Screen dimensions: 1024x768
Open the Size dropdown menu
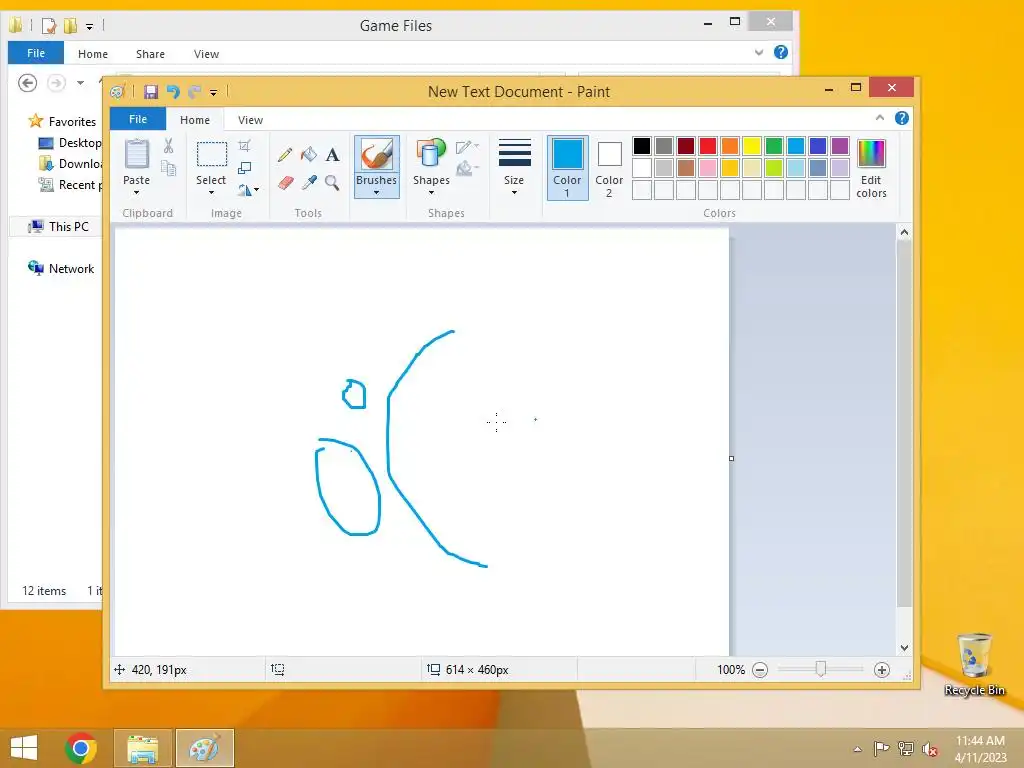coord(514,192)
